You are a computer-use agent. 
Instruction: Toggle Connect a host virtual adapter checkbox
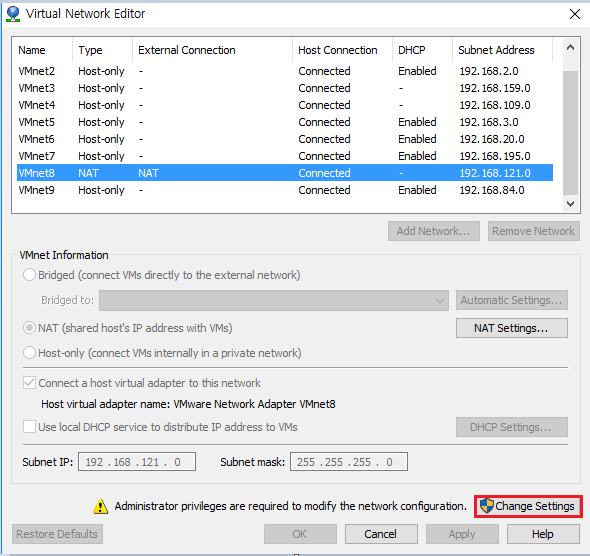pyautogui.click(x=29, y=383)
